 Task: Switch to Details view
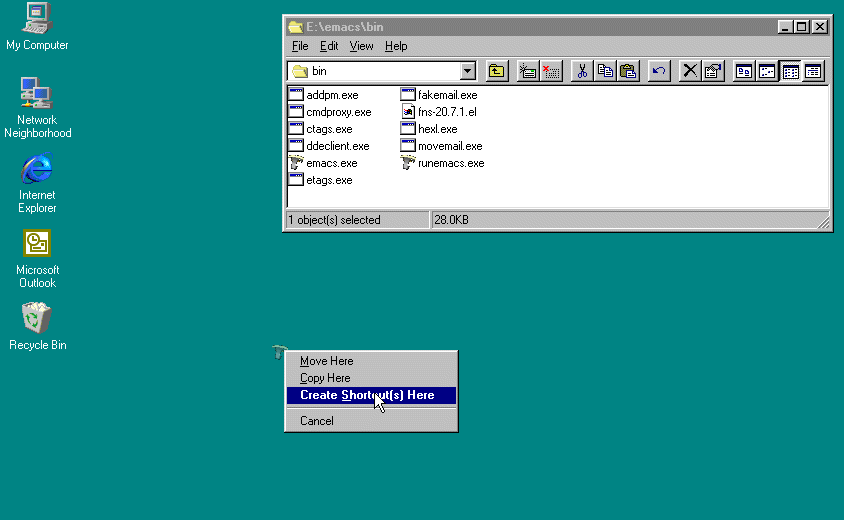[813, 71]
